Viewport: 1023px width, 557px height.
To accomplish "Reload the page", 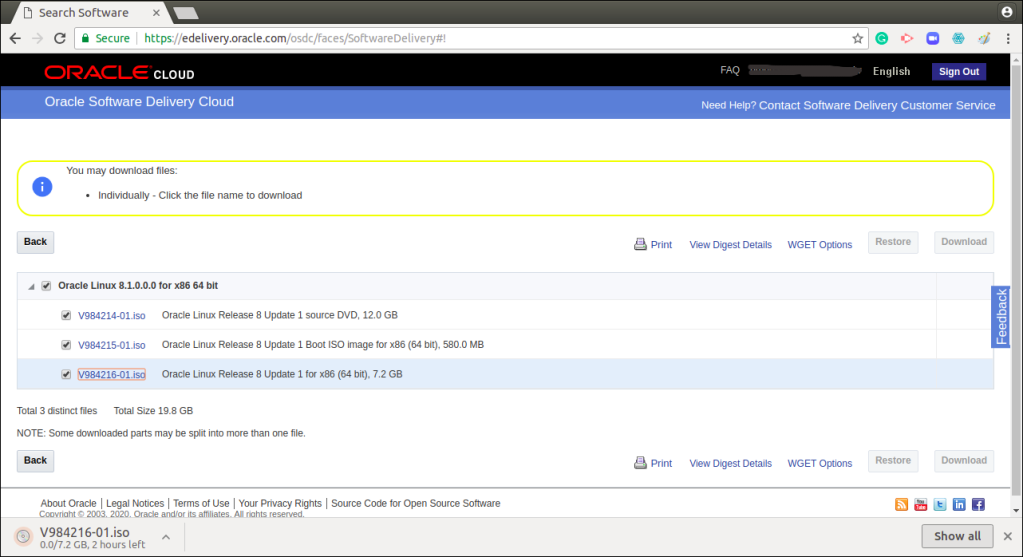I will coord(59,38).
